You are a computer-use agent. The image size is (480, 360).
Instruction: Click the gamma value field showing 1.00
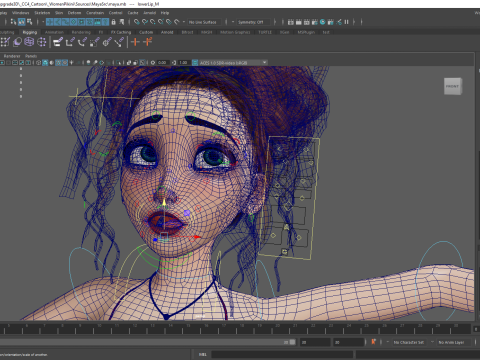183,63
